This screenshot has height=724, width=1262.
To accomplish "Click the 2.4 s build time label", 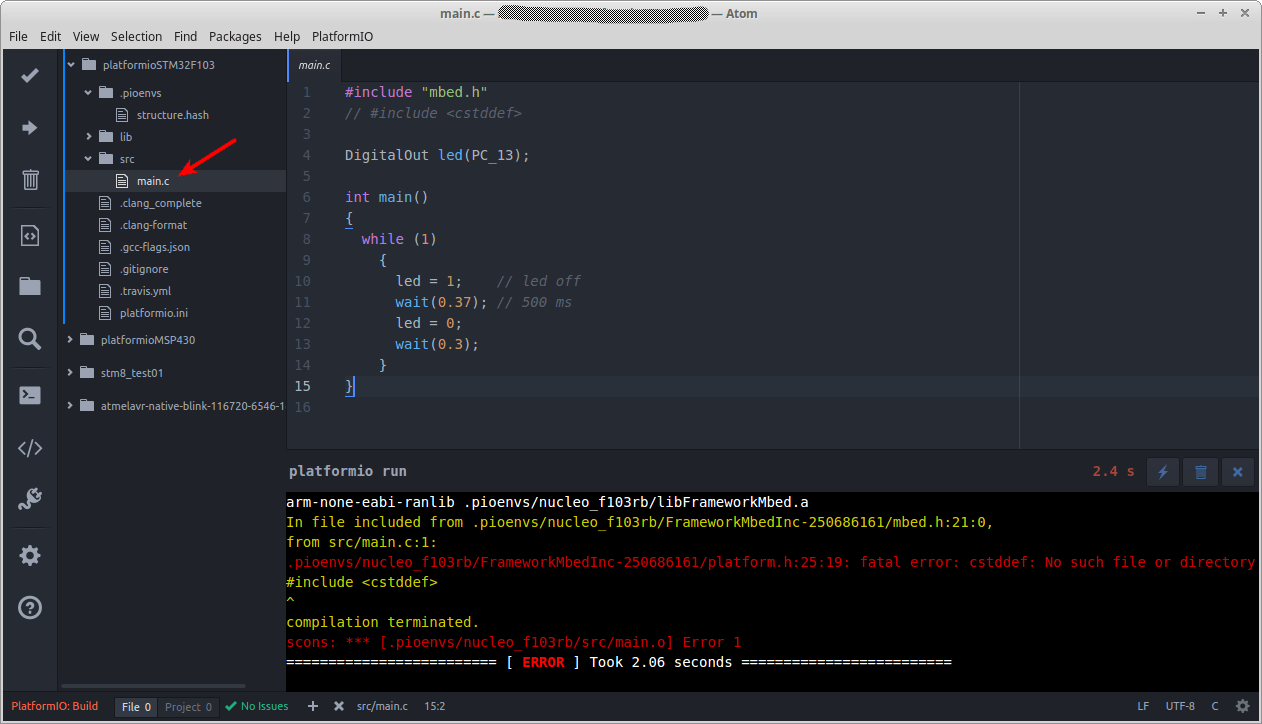I will 1113,471.
